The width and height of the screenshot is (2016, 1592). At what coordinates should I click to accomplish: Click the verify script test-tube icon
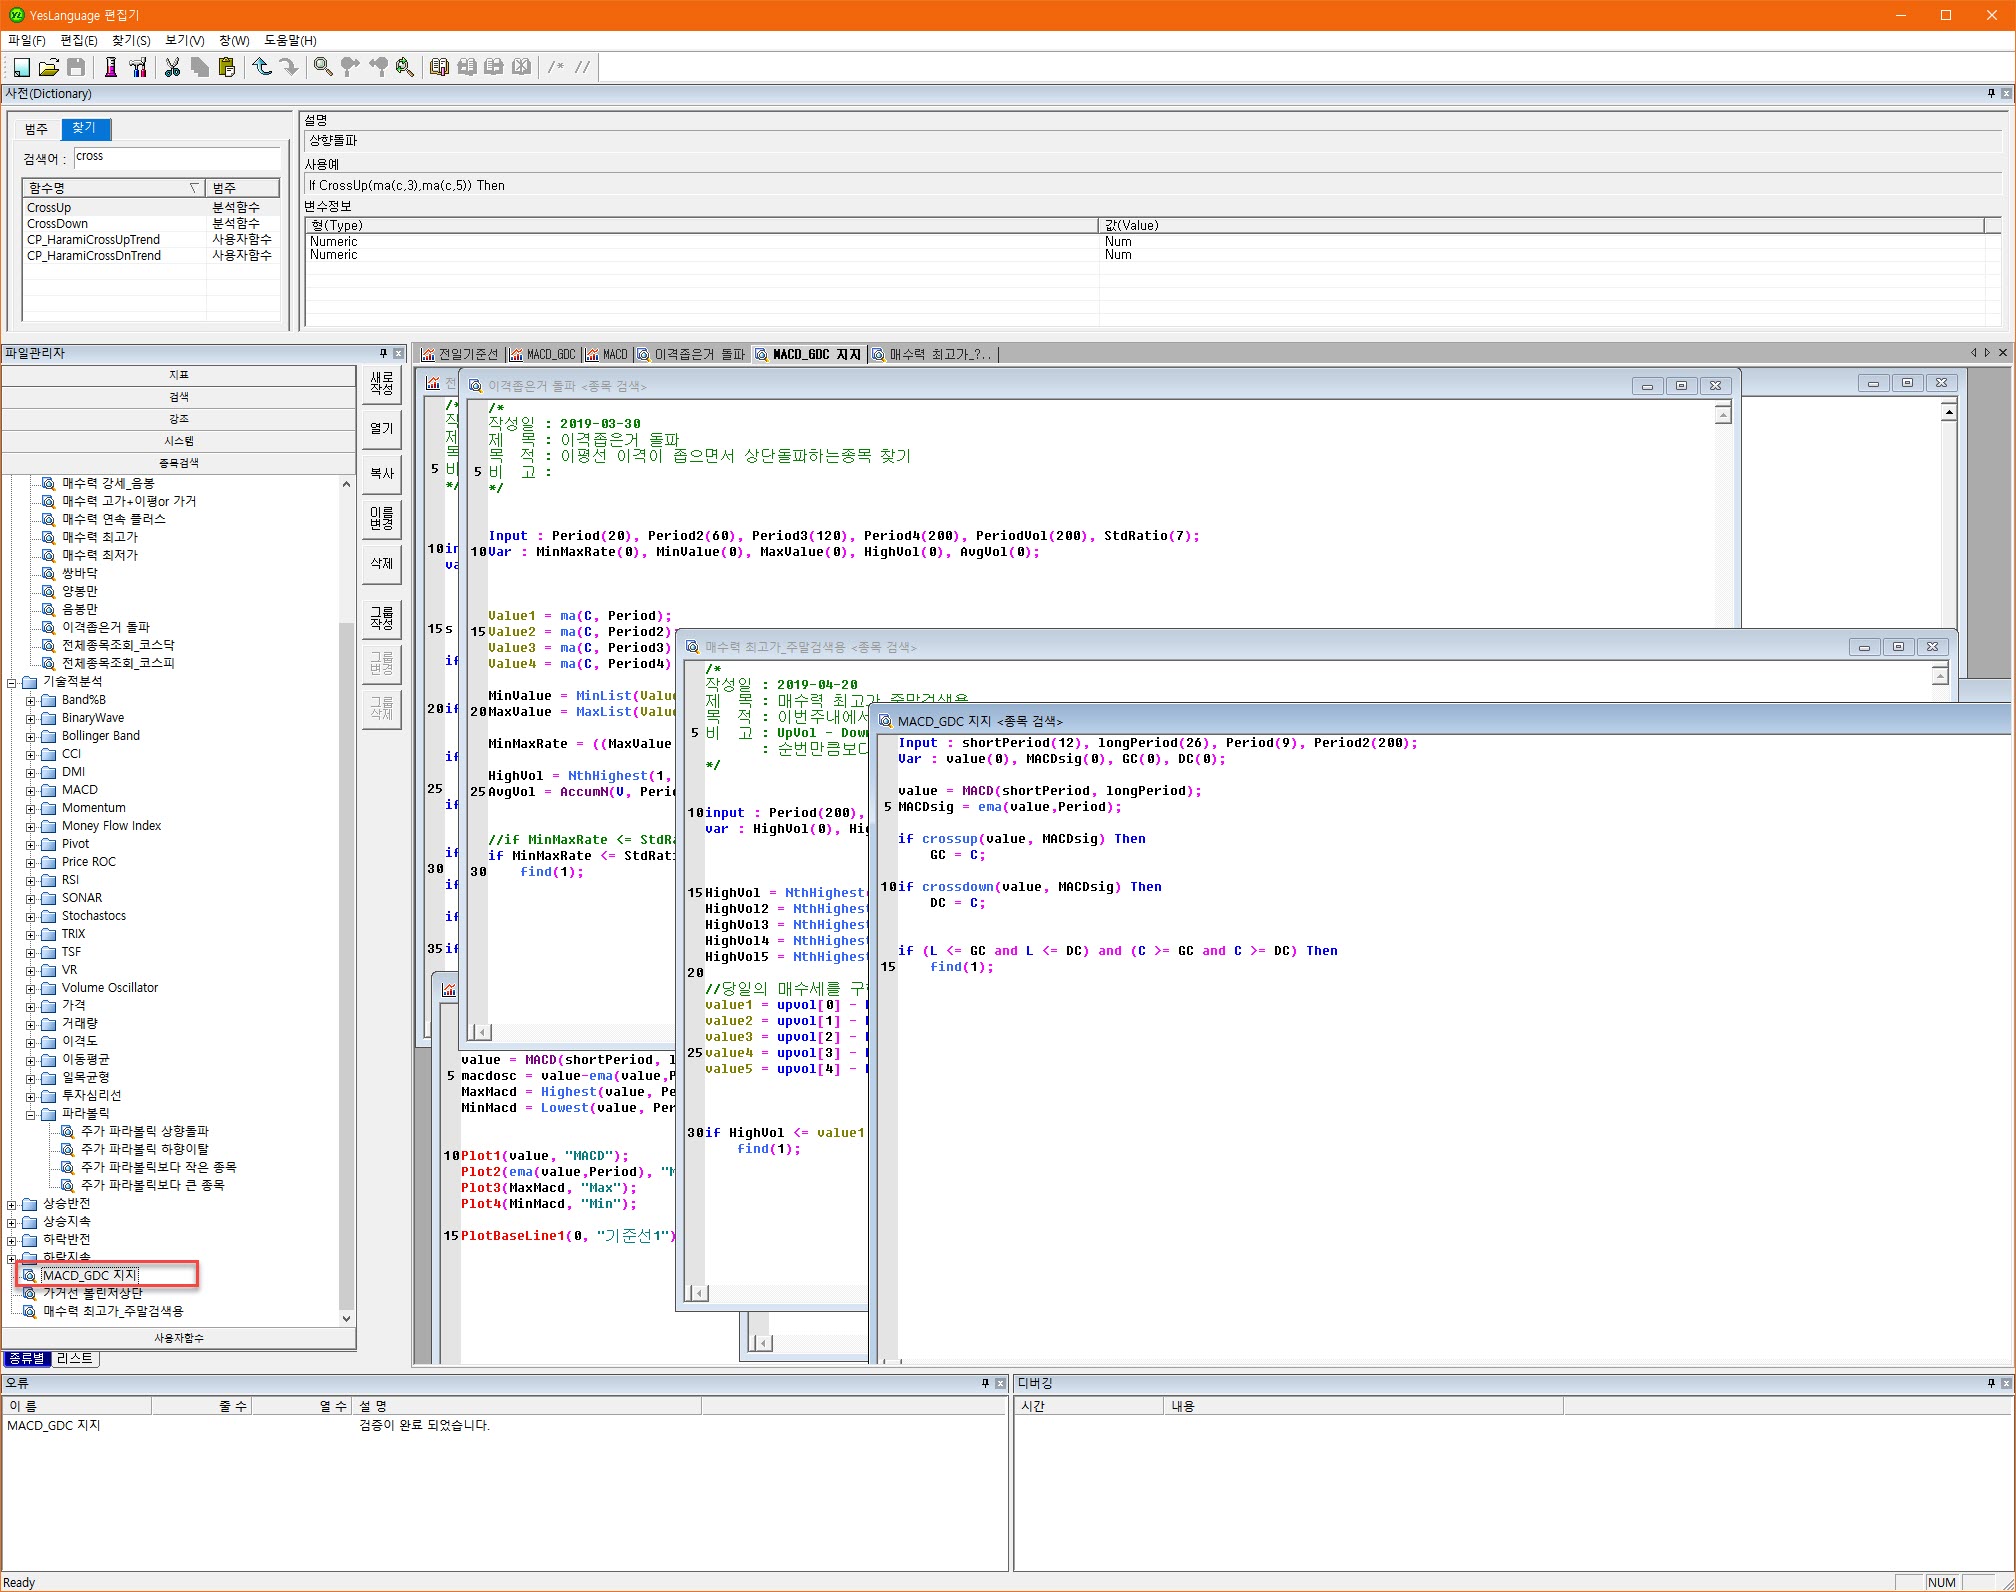click(x=111, y=67)
